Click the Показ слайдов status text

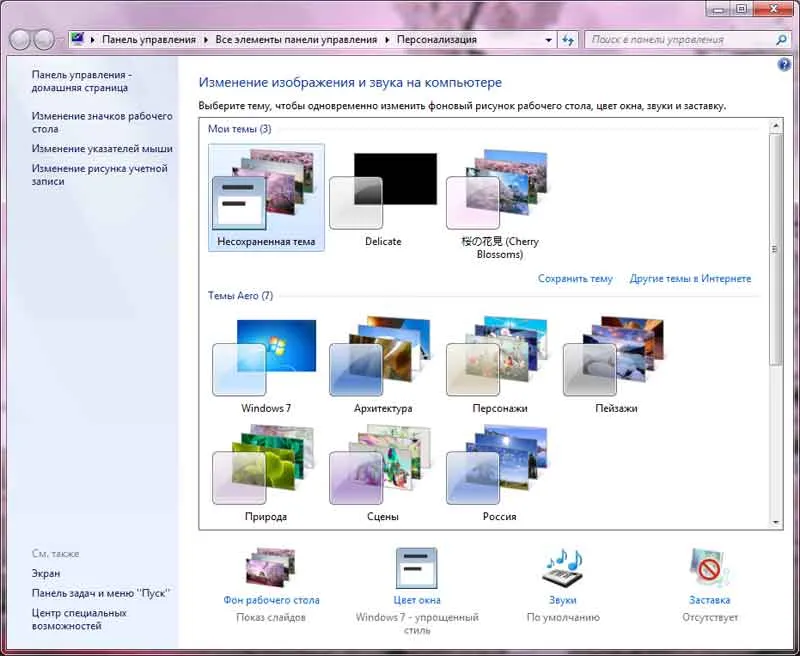(271, 618)
